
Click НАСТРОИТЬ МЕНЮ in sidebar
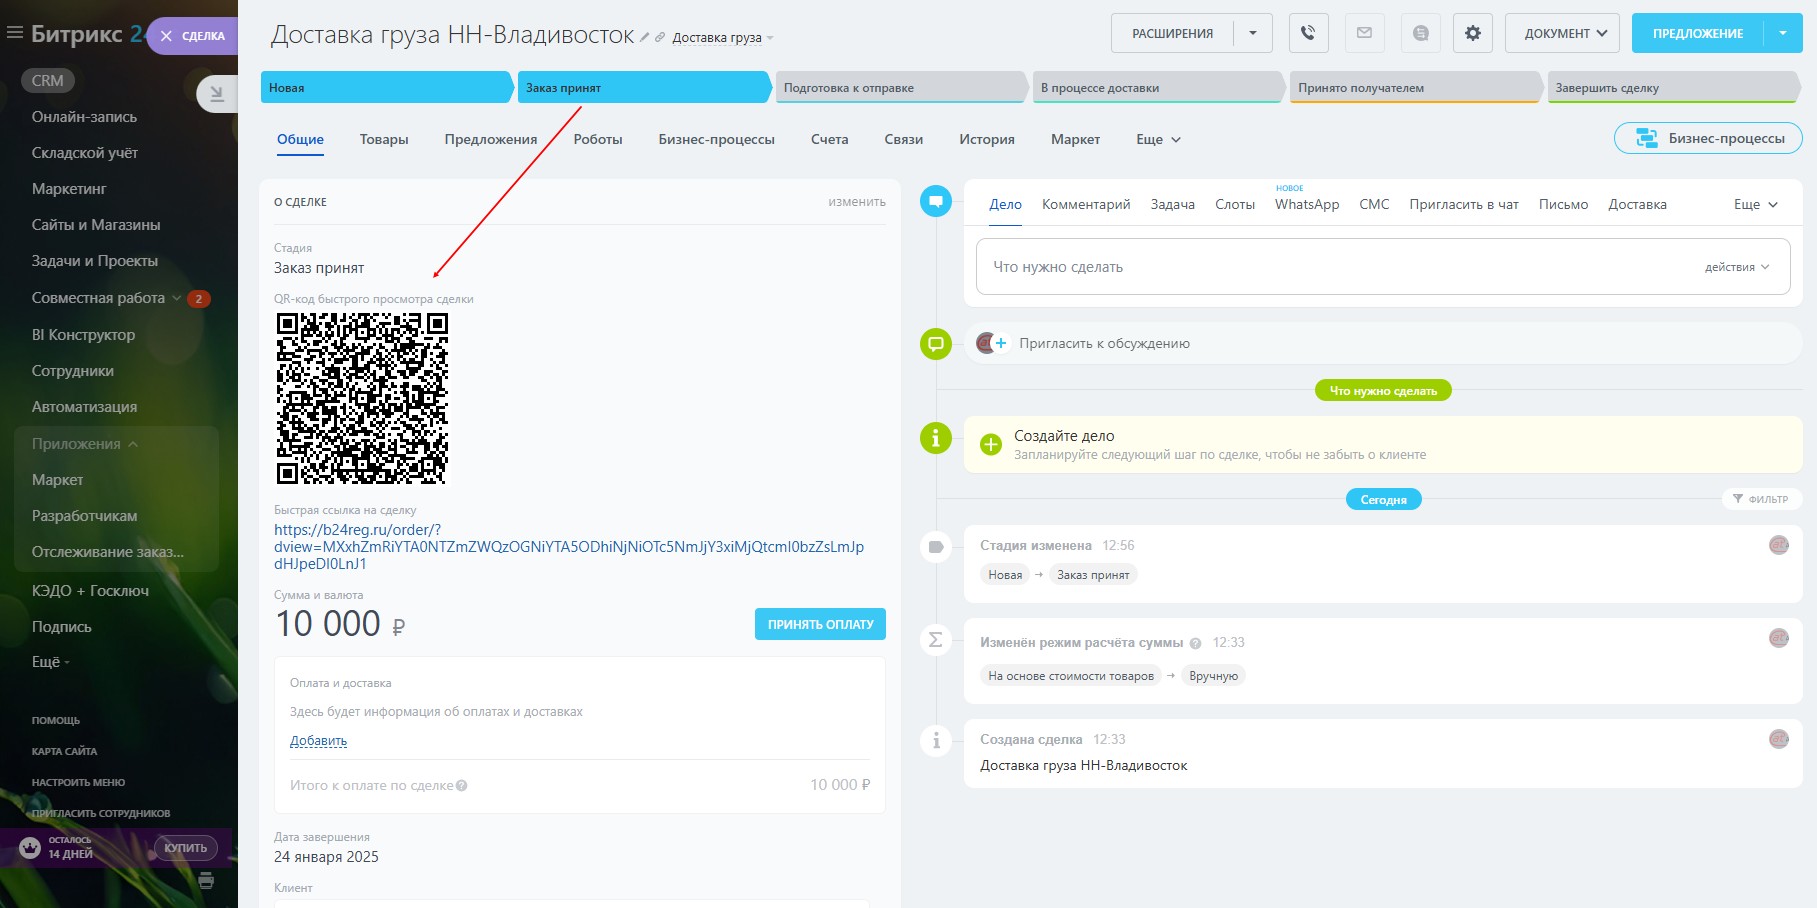click(x=78, y=782)
